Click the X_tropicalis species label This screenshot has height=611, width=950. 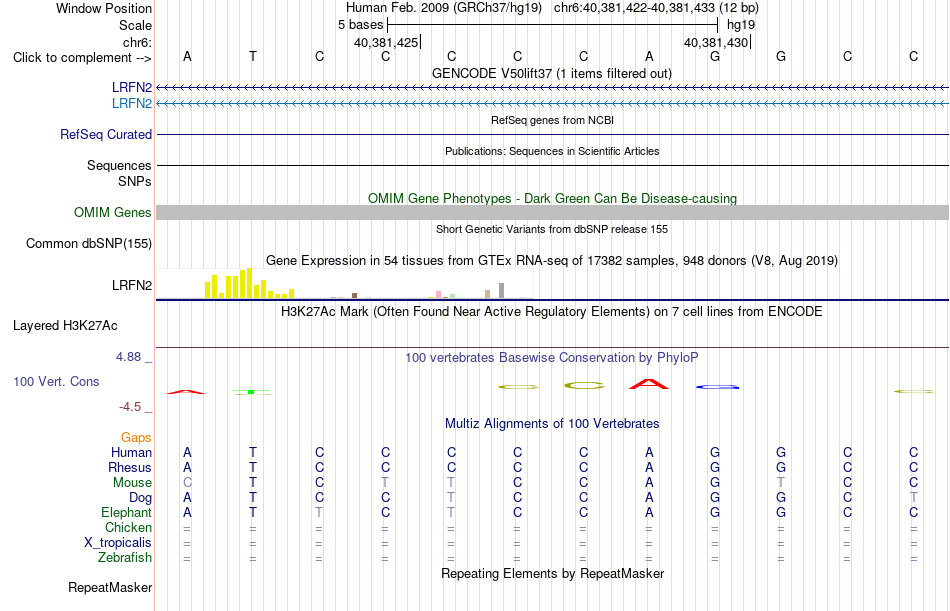[118, 543]
